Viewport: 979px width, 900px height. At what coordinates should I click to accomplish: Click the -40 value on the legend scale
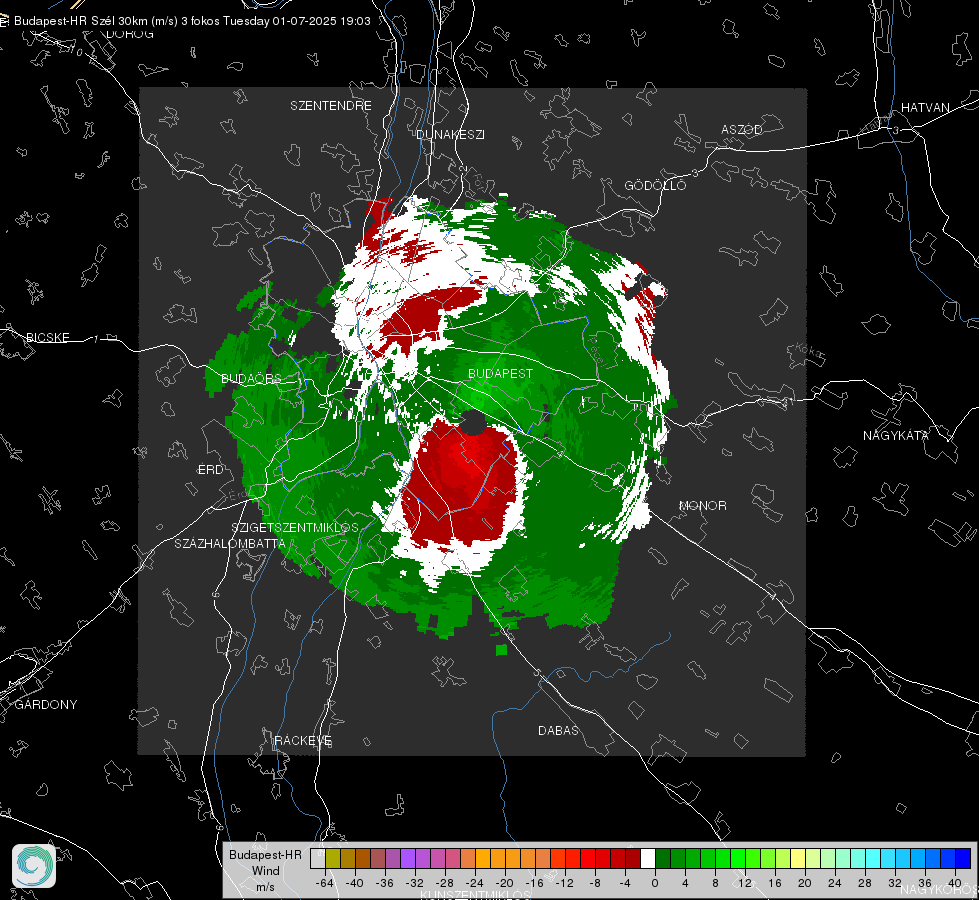pyautogui.click(x=355, y=883)
